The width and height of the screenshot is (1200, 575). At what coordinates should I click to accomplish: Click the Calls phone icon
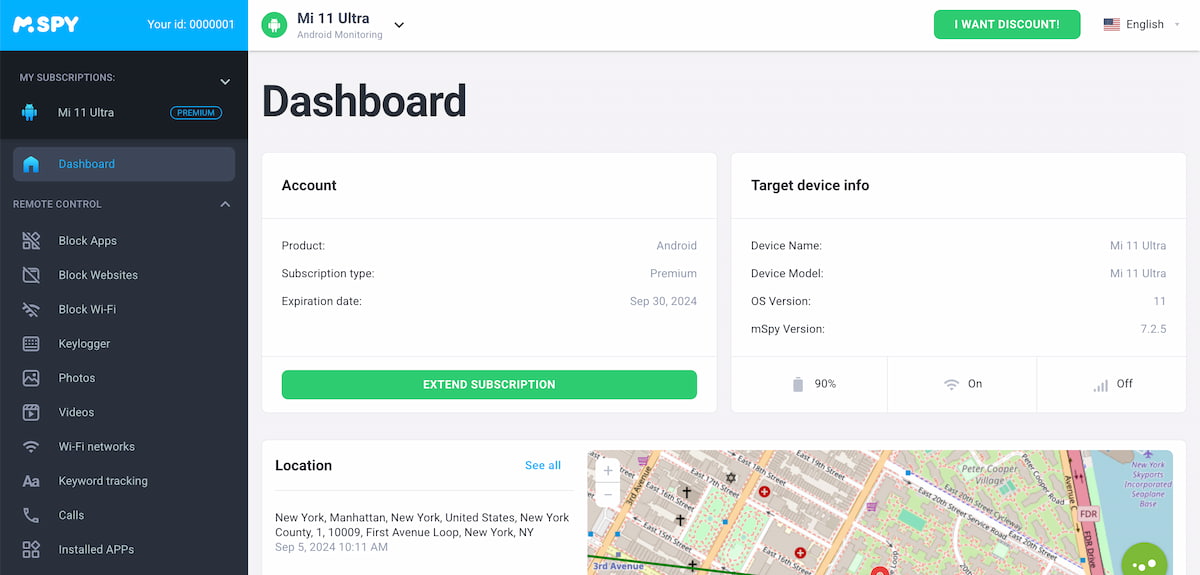click(31, 515)
